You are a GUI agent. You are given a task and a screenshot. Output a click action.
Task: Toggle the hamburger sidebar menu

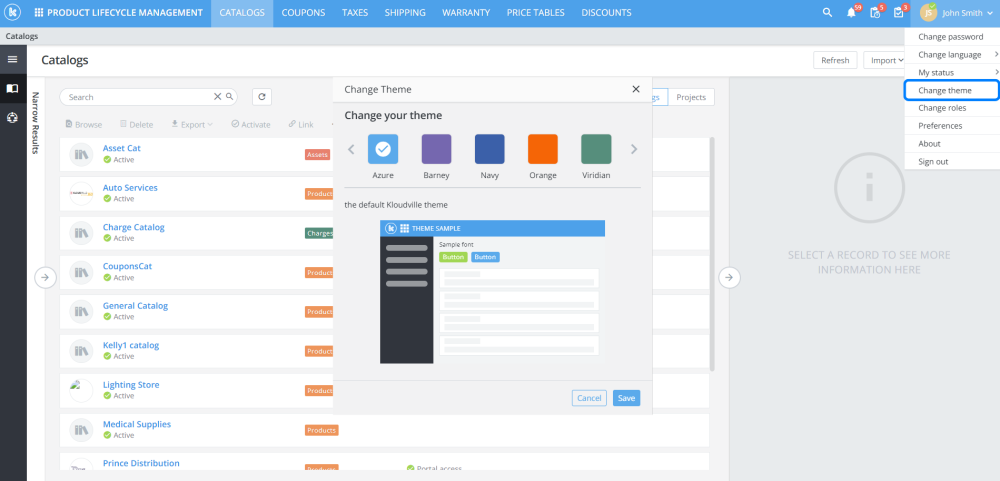12,59
